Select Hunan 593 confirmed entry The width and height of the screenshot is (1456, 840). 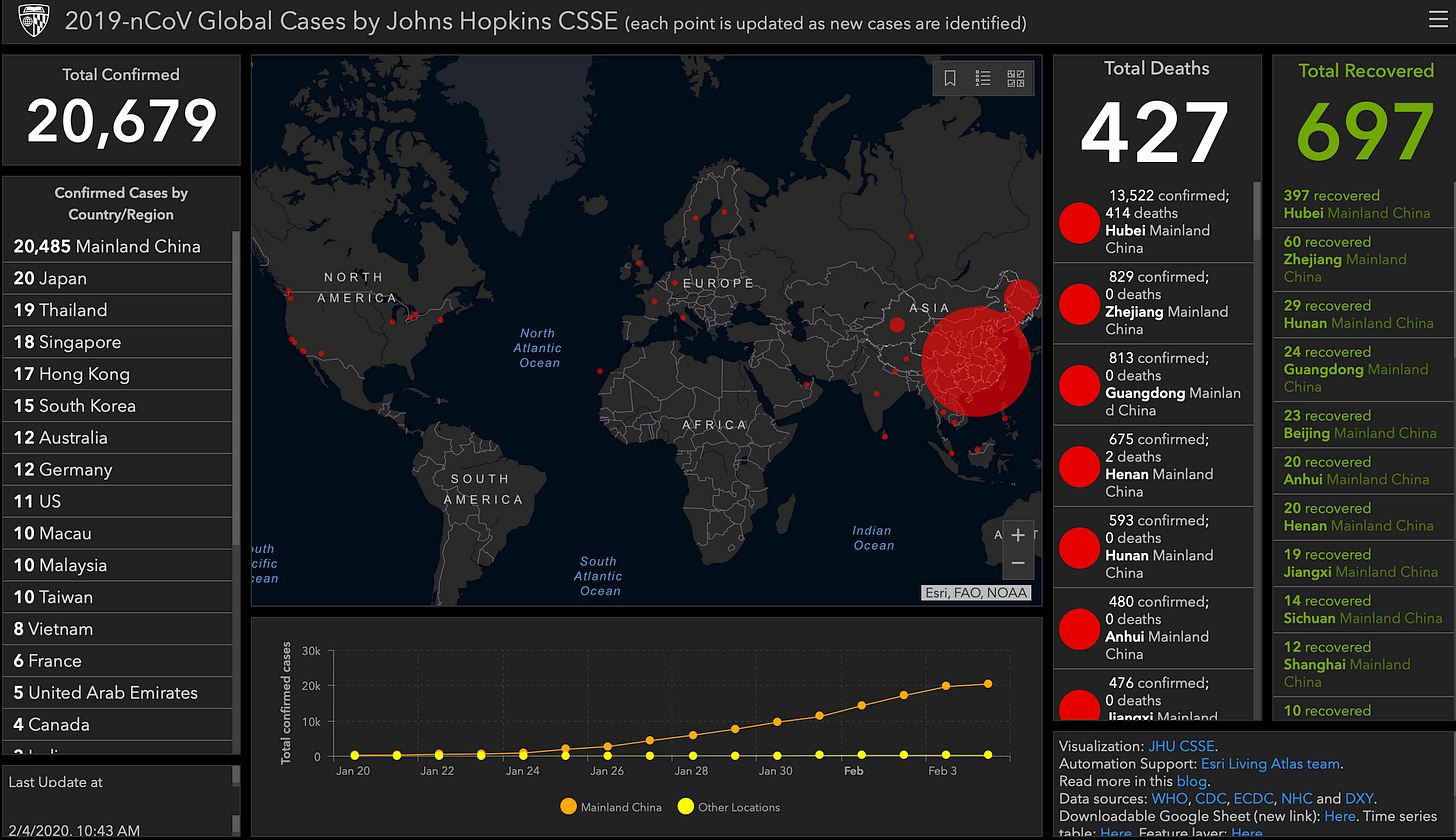[x=1154, y=547]
